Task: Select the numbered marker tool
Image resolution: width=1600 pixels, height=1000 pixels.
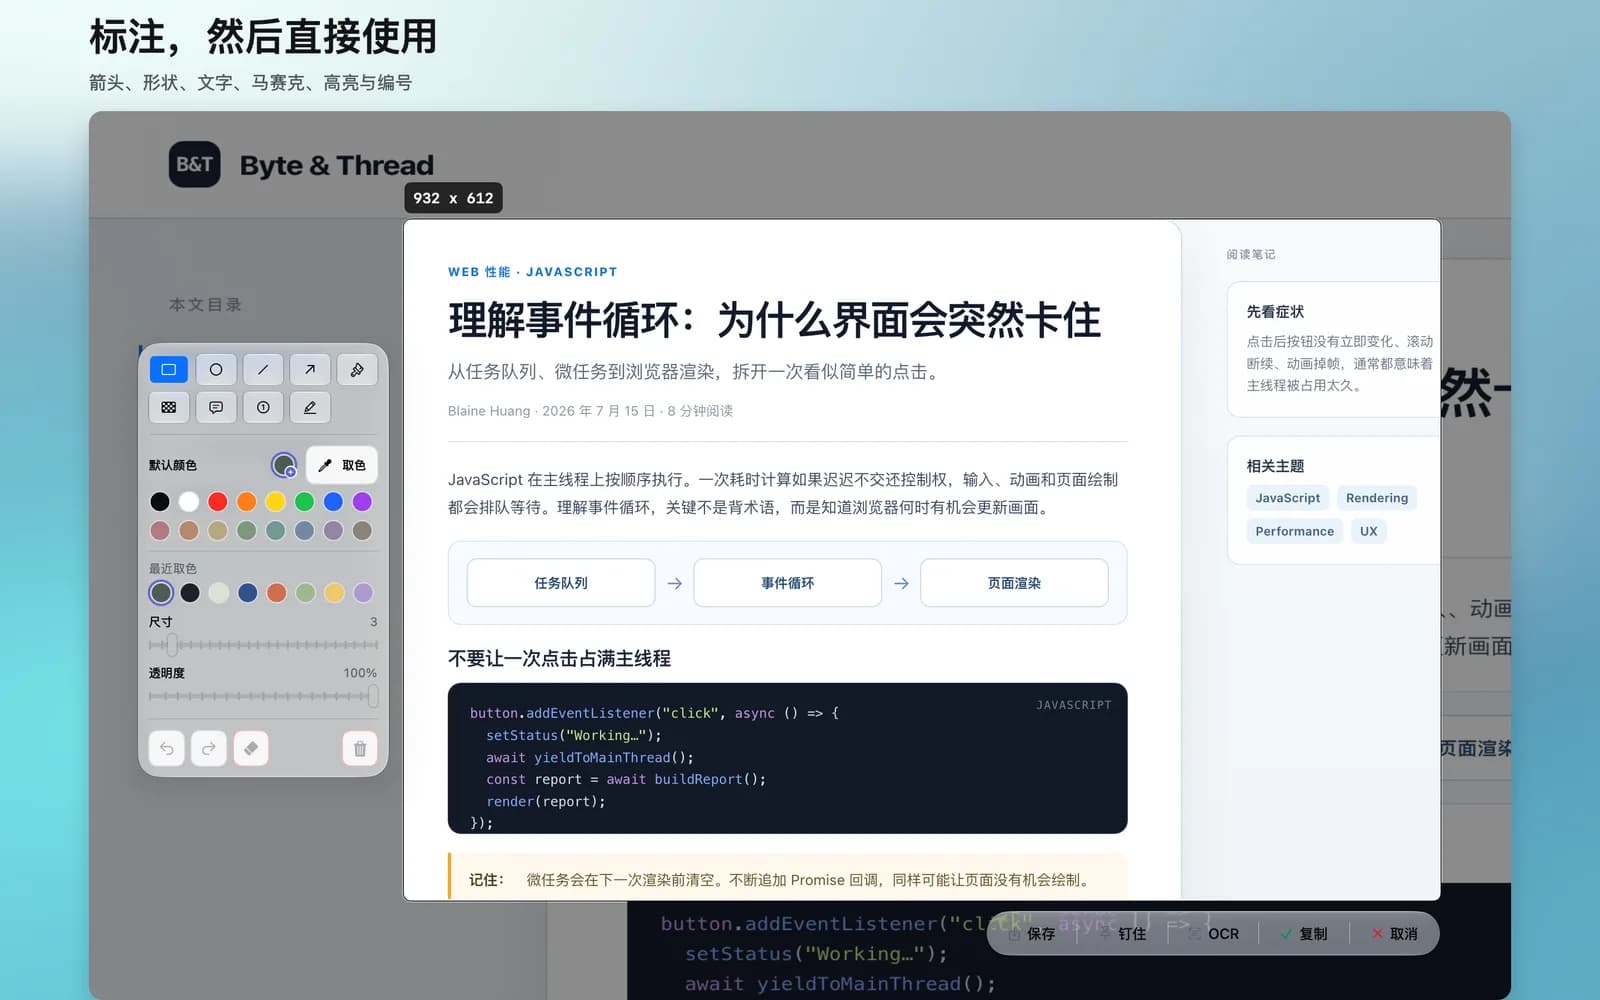Action: coord(263,407)
